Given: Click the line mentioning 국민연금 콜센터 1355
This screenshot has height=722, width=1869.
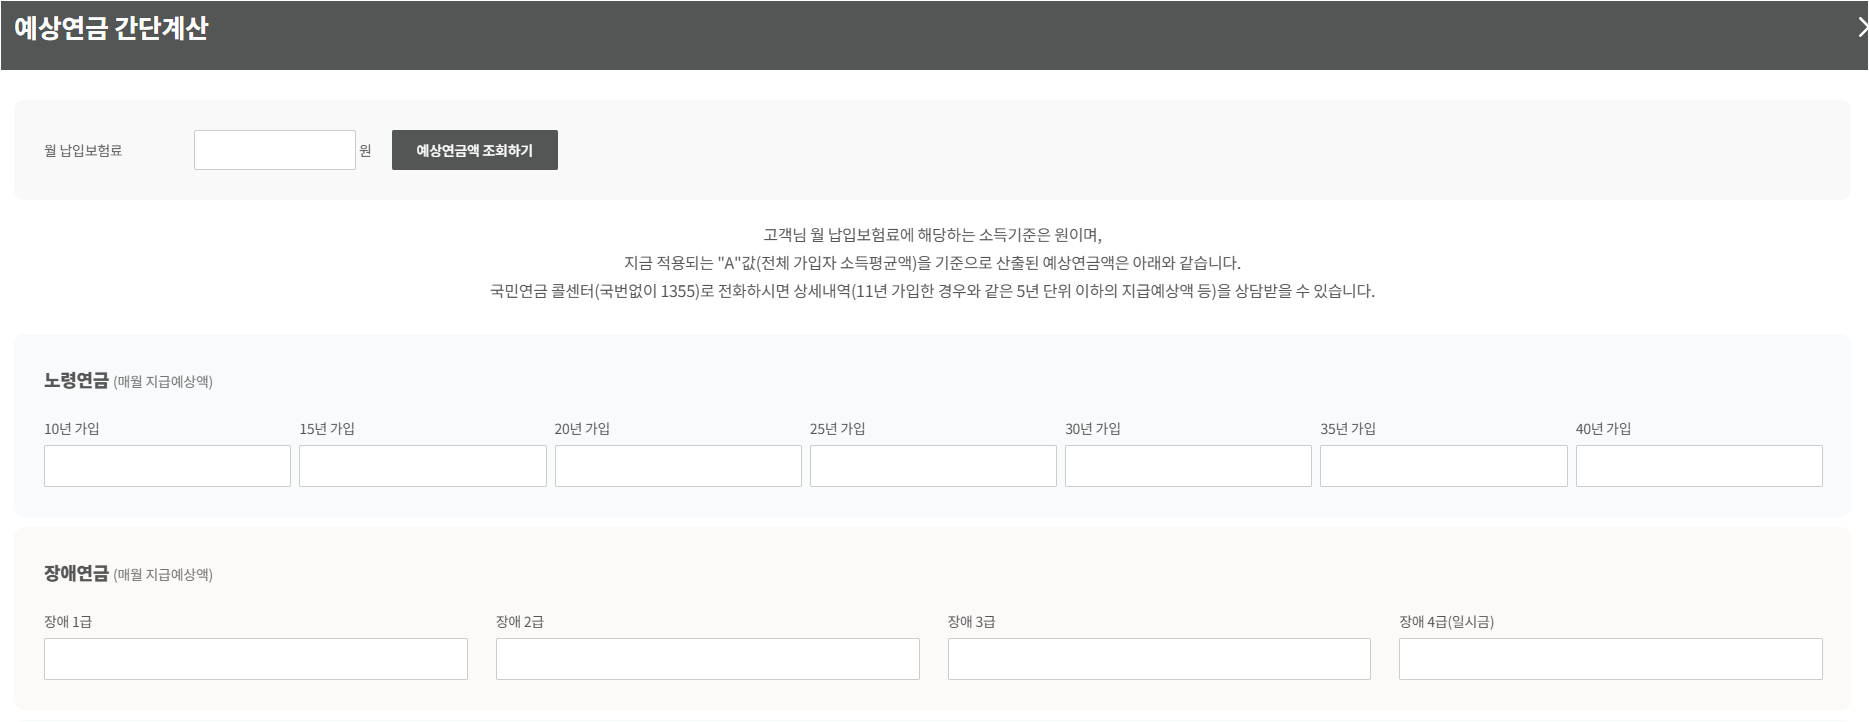Looking at the screenshot, I should tap(932, 291).
